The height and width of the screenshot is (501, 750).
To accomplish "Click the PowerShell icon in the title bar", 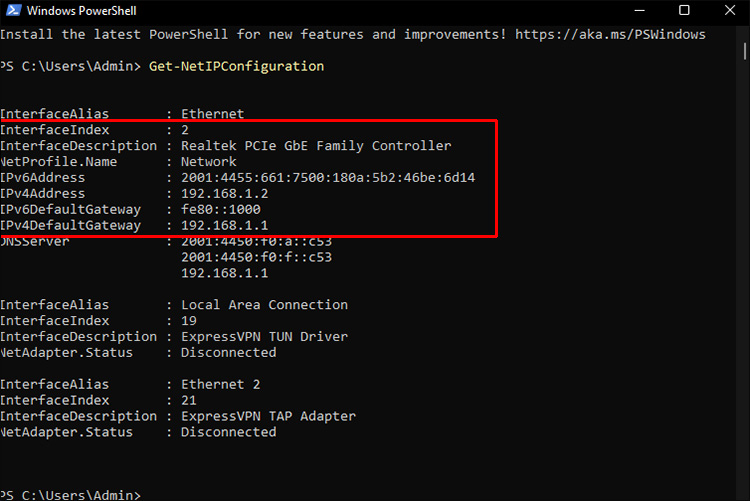I will coord(12,11).
